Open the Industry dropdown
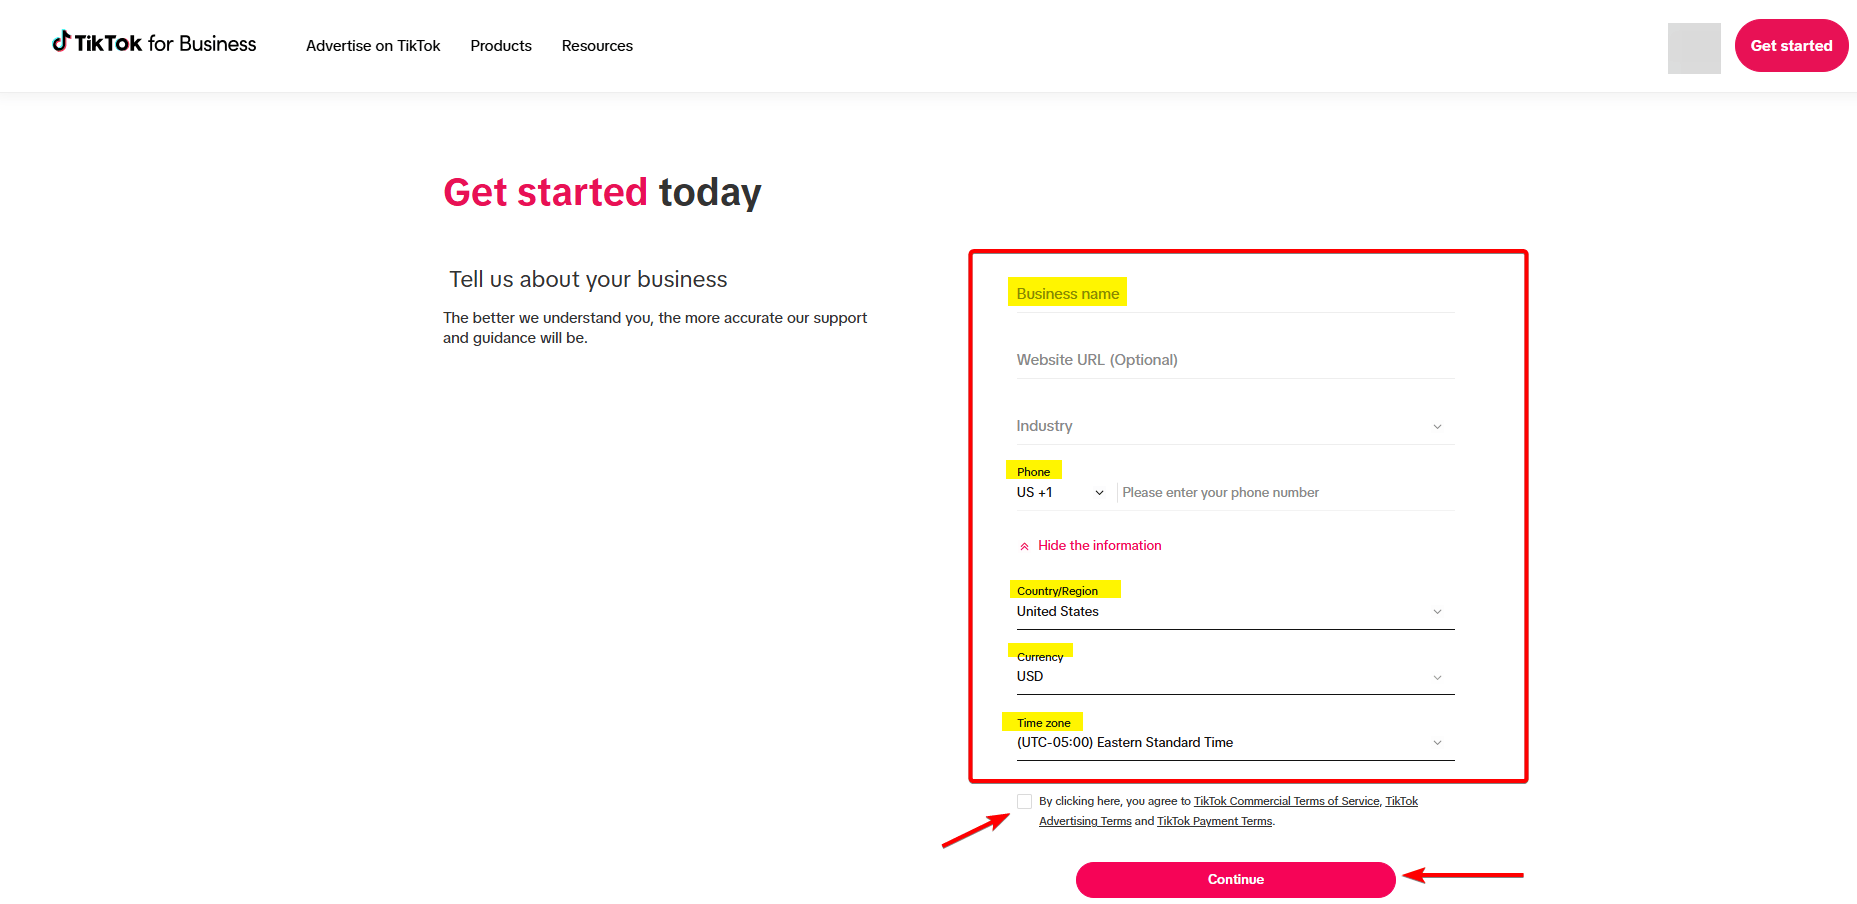The image size is (1857, 904). pos(1437,425)
